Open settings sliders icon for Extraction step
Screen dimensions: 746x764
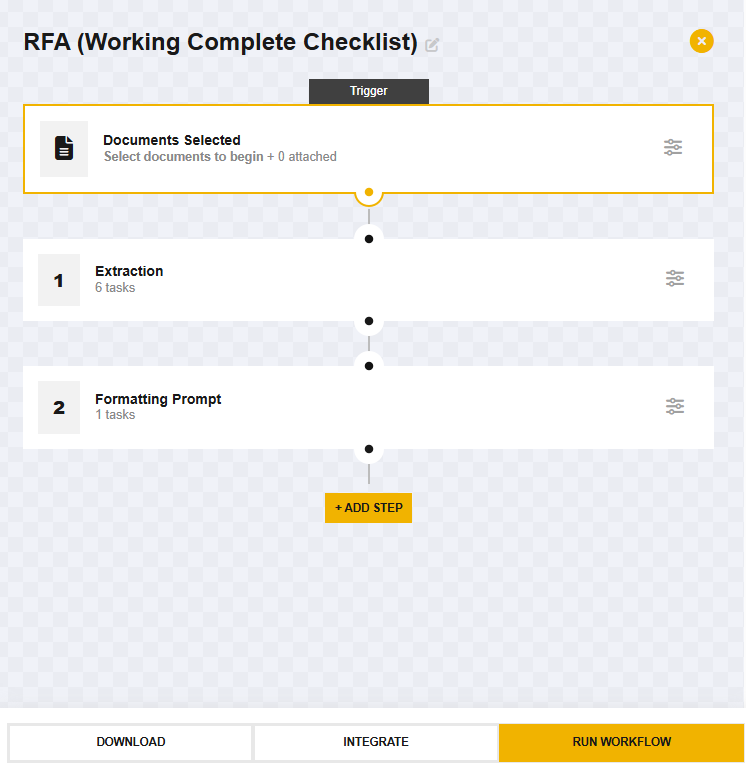click(x=675, y=279)
